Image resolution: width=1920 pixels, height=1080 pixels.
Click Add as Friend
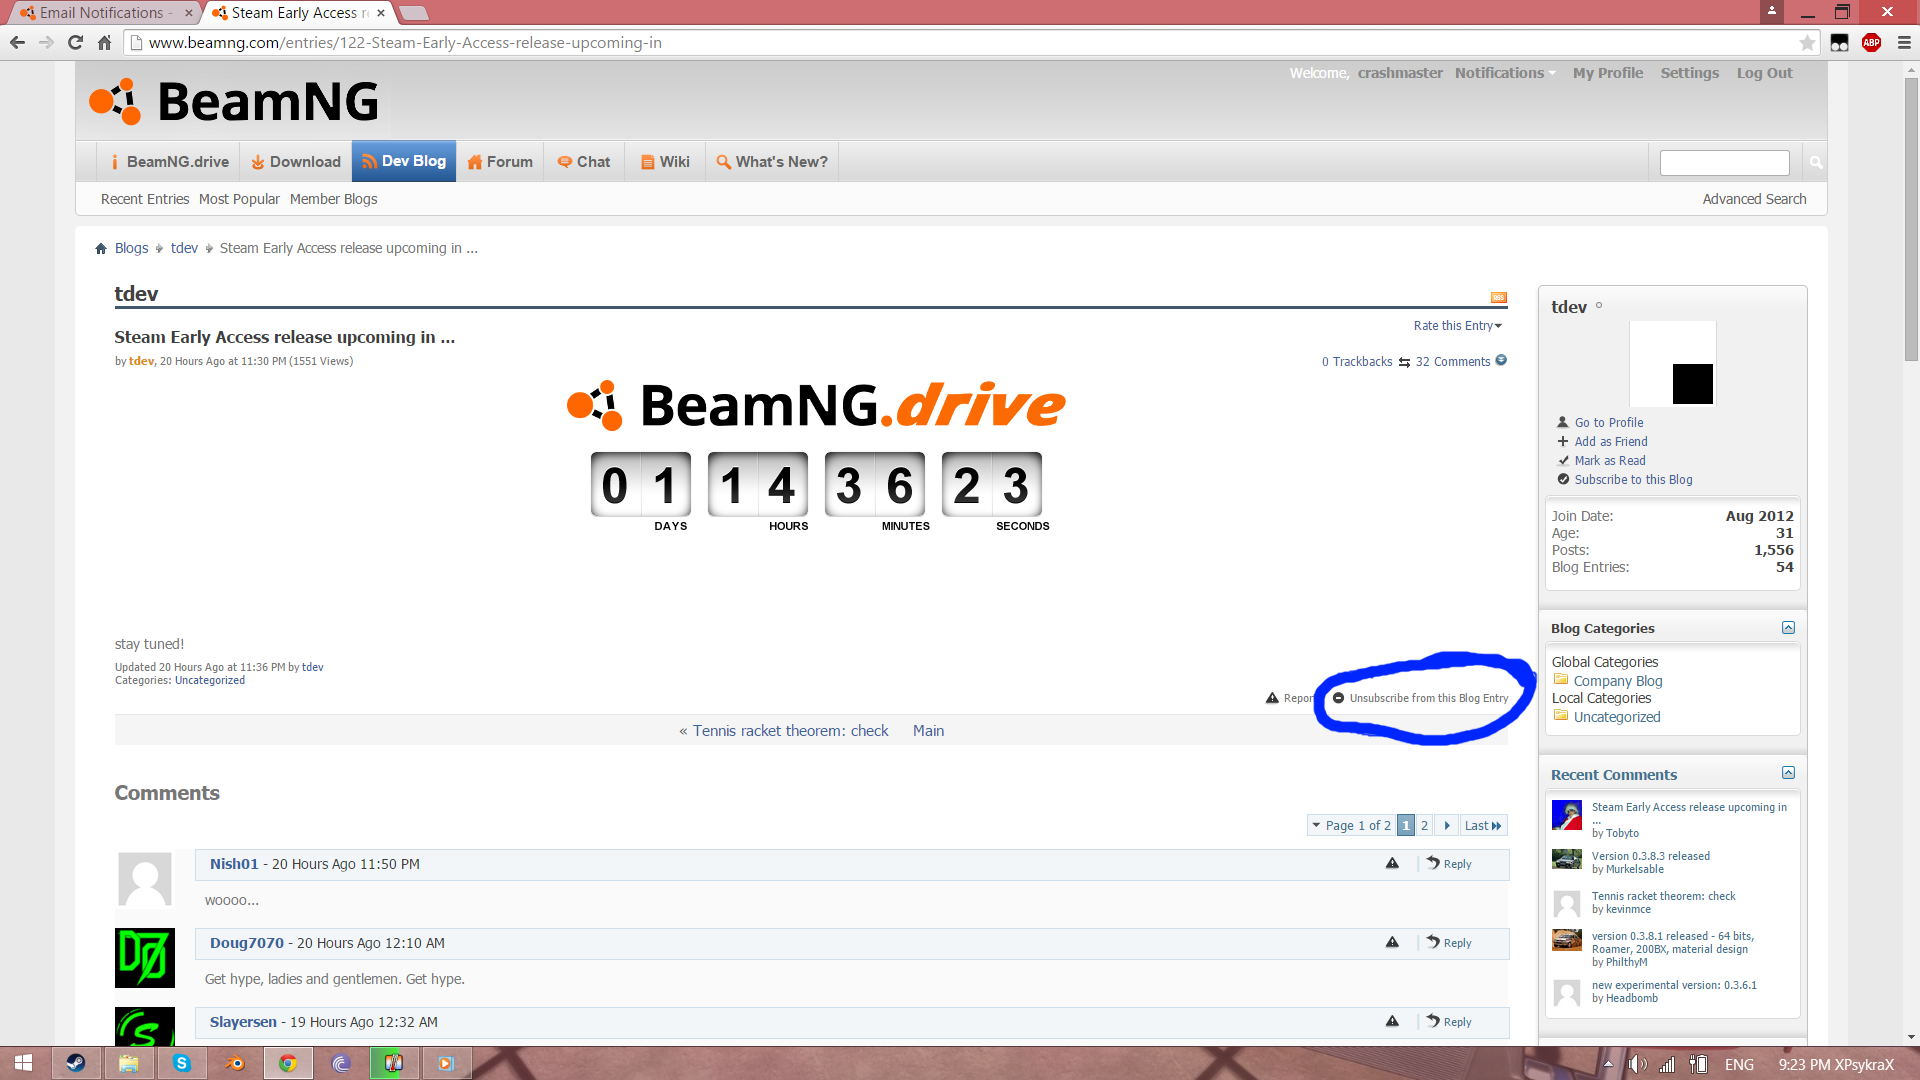tap(1610, 442)
